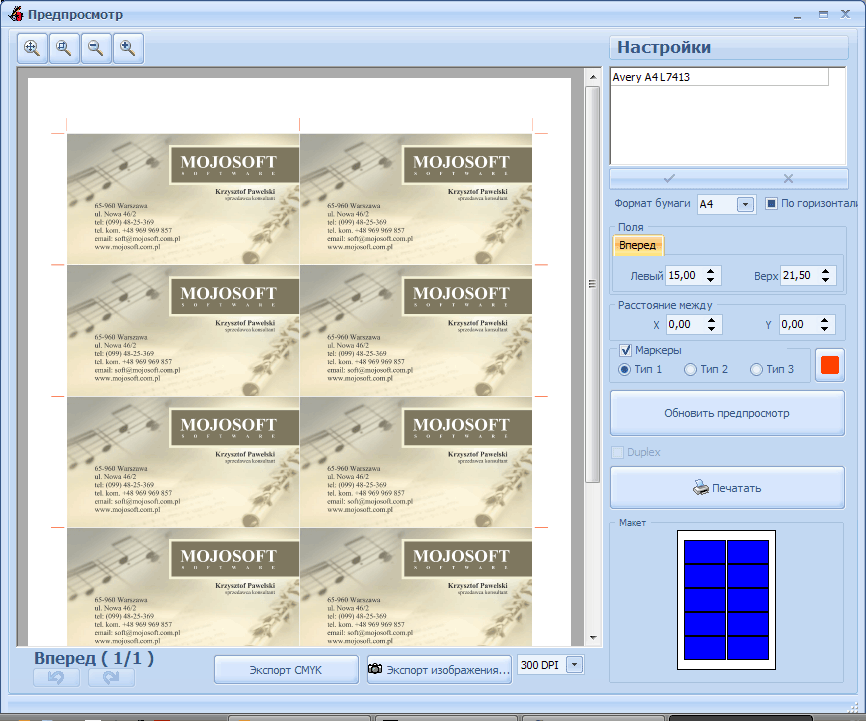The image size is (866, 721).
Task: Toggle the Маркеры checkbox
Action: click(625, 350)
